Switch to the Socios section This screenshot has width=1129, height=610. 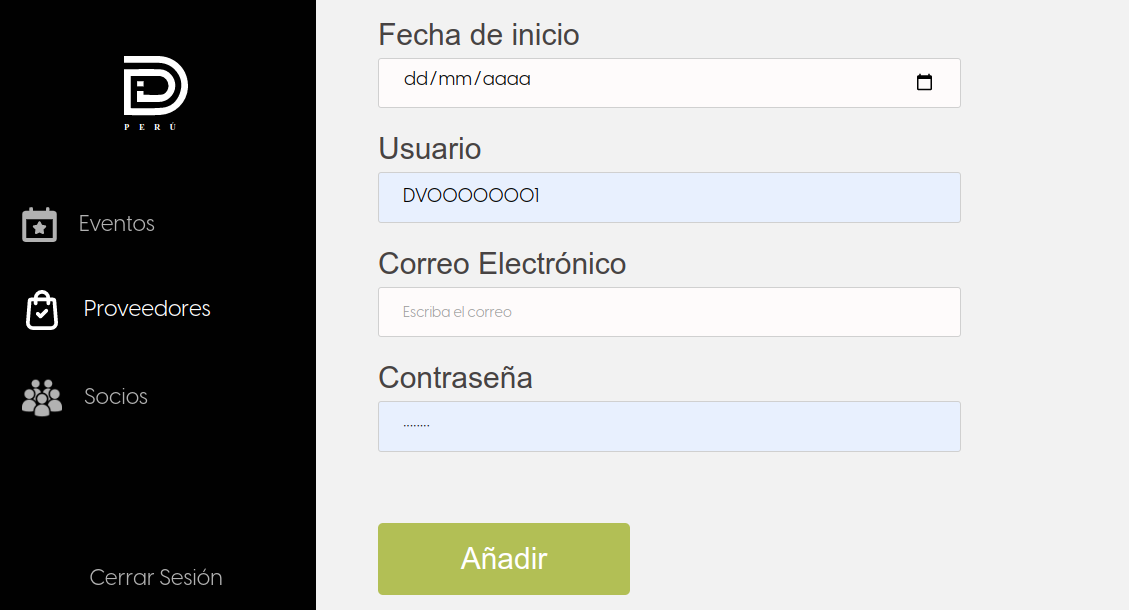click(116, 396)
